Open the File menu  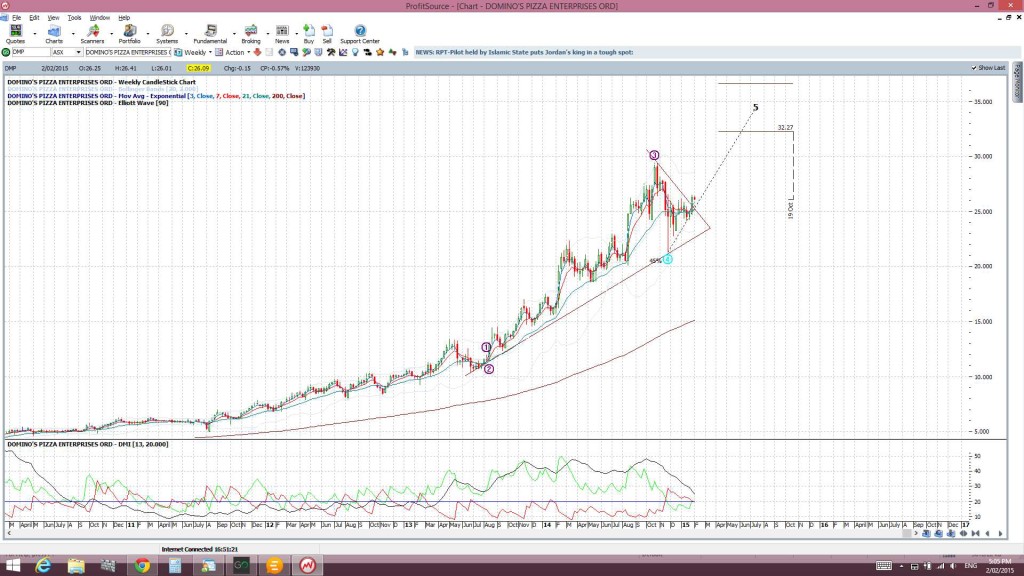tap(16, 18)
